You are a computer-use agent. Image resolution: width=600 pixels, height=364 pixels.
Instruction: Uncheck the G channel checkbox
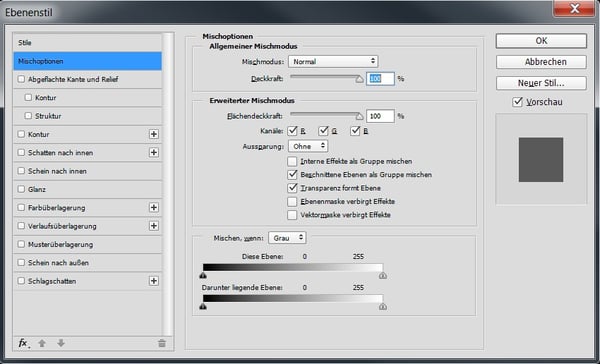(x=323, y=131)
